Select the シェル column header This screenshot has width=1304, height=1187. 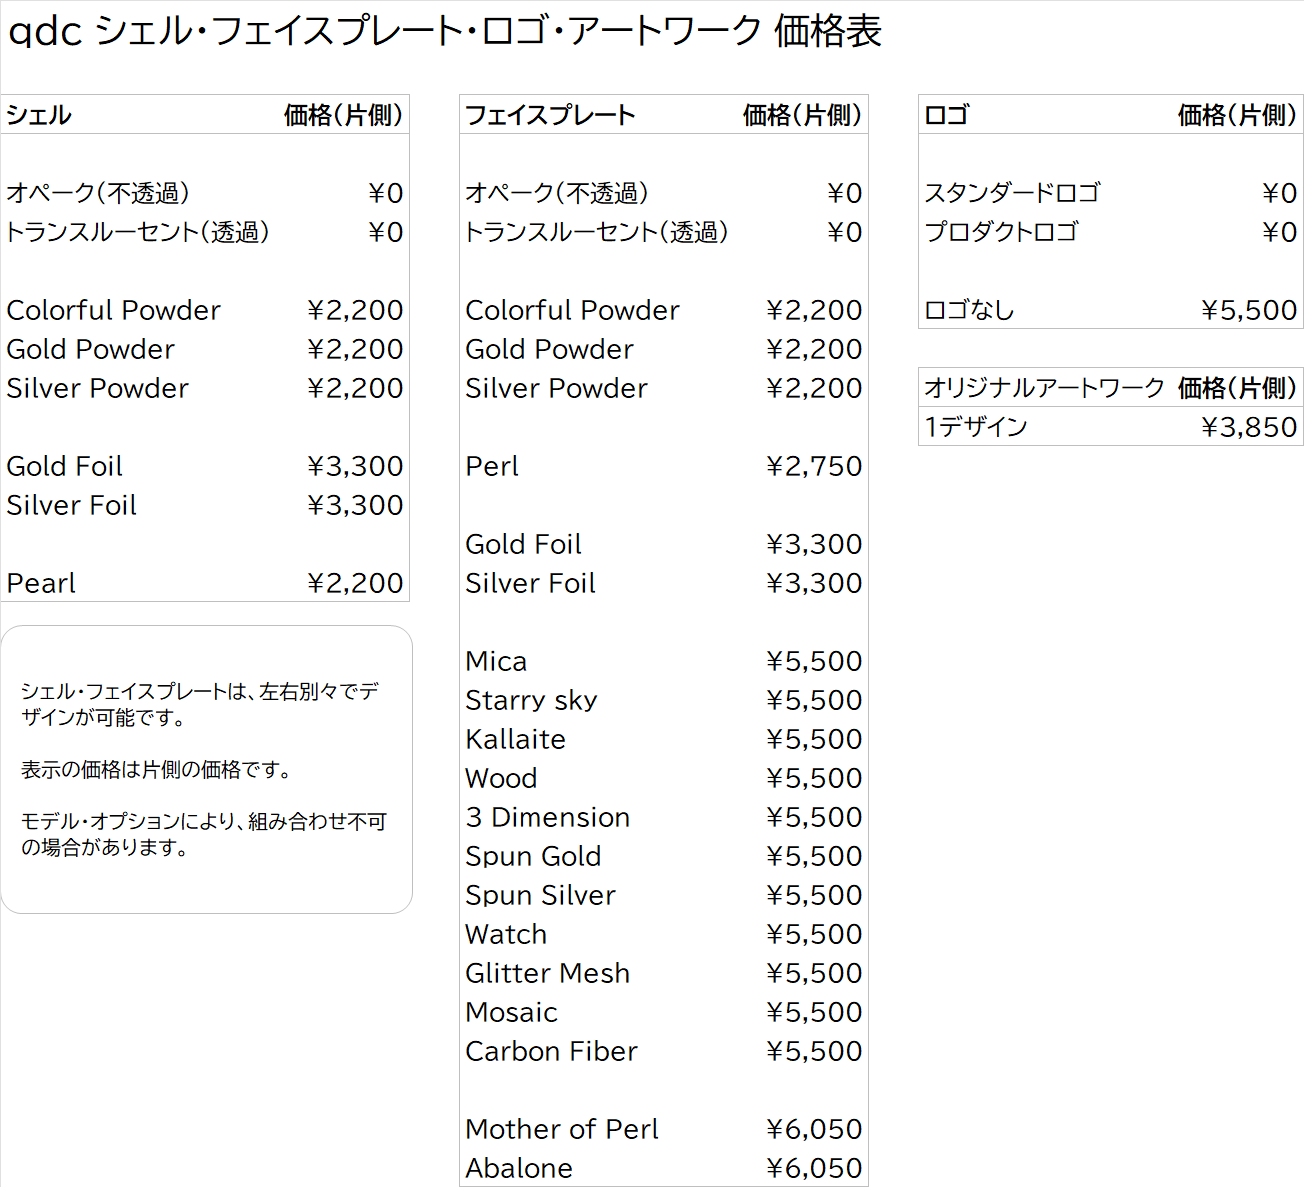pyautogui.click(x=39, y=115)
